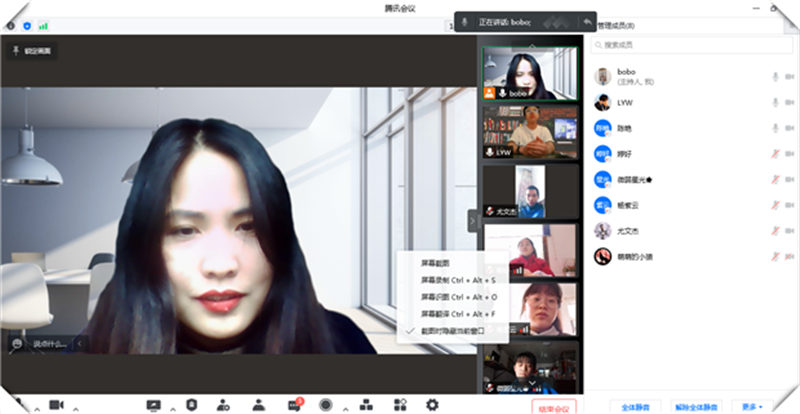Click orange host badge on bobo thumbnail
Viewport: 800px width, 414px height.
click(x=489, y=93)
